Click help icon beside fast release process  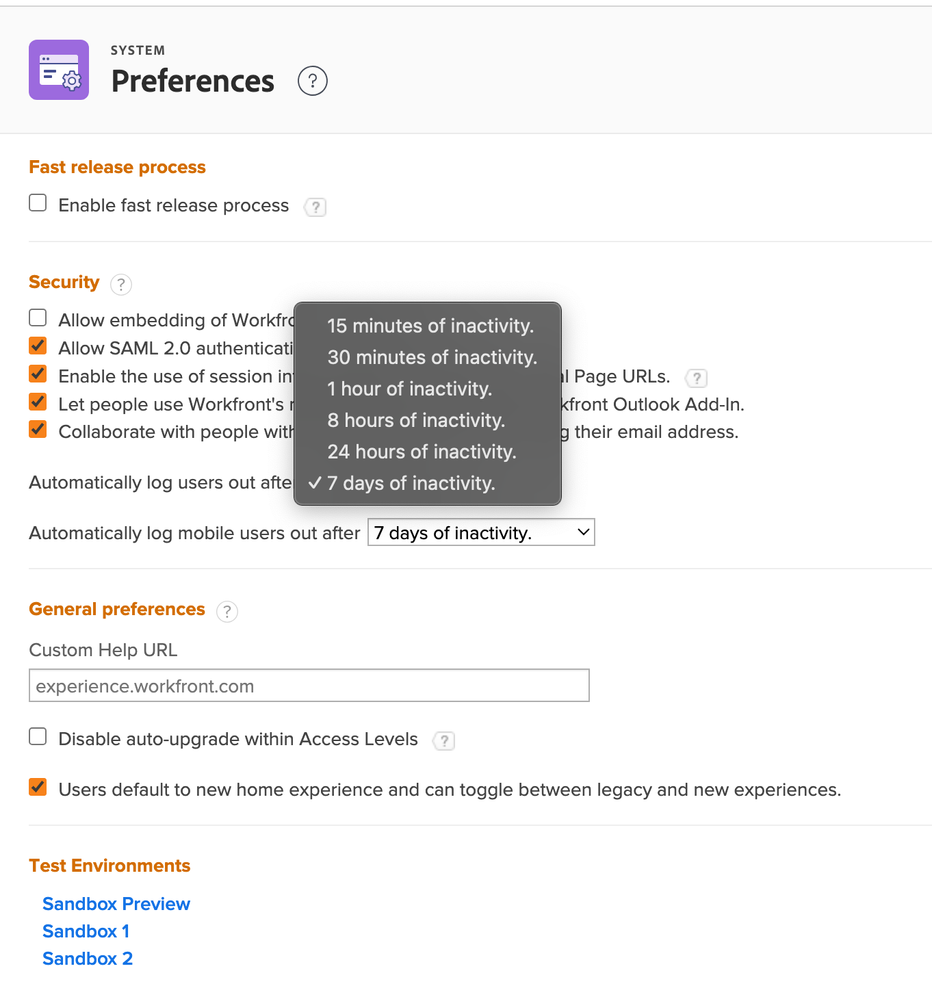coord(316,207)
